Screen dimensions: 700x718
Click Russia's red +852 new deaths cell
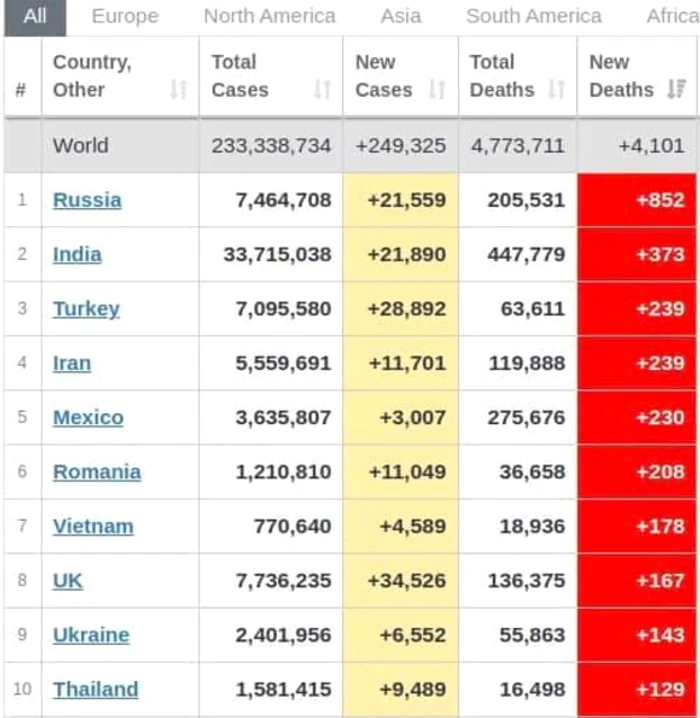[x=637, y=200]
